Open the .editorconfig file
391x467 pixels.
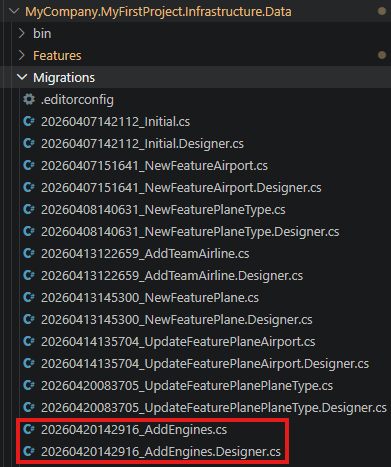pyautogui.click(x=77, y=100)
